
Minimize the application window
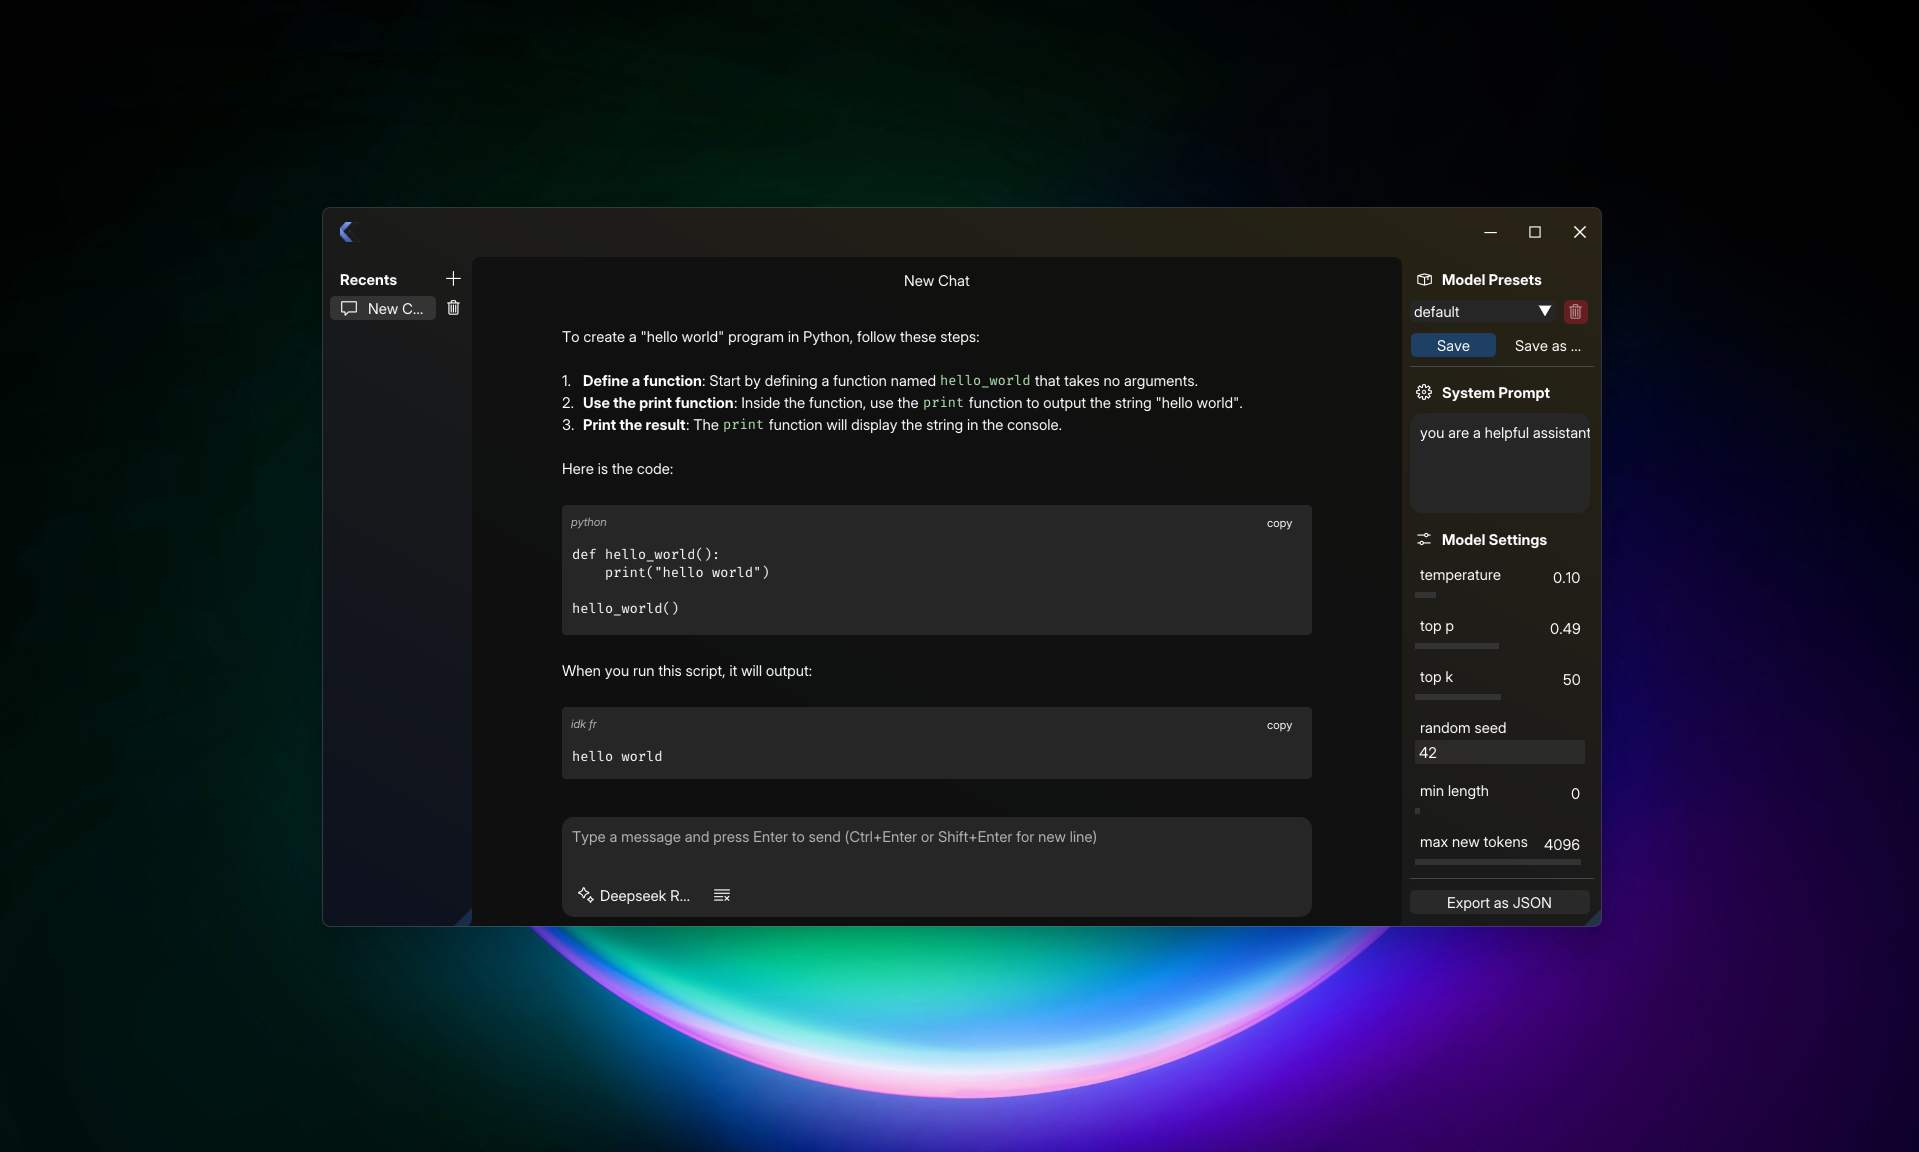click(1490, 232)
